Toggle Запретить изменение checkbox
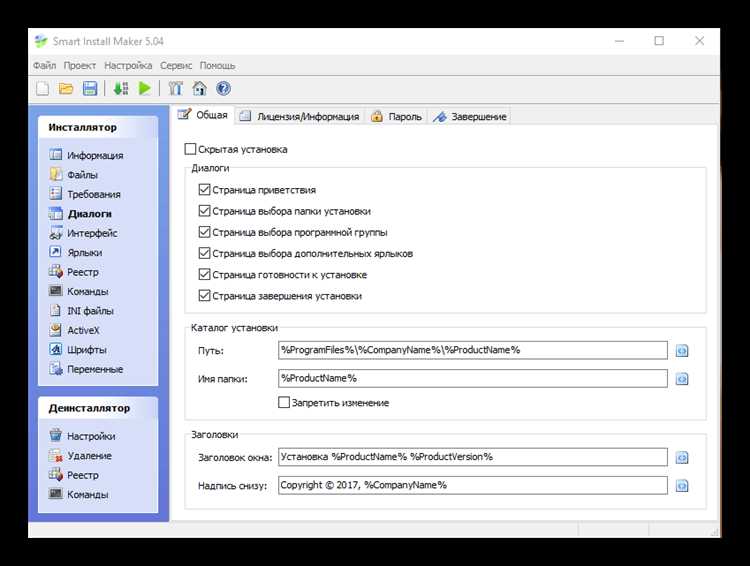This screenshot has height=566, width=750. pyautogui.click(x=284, y=403)
